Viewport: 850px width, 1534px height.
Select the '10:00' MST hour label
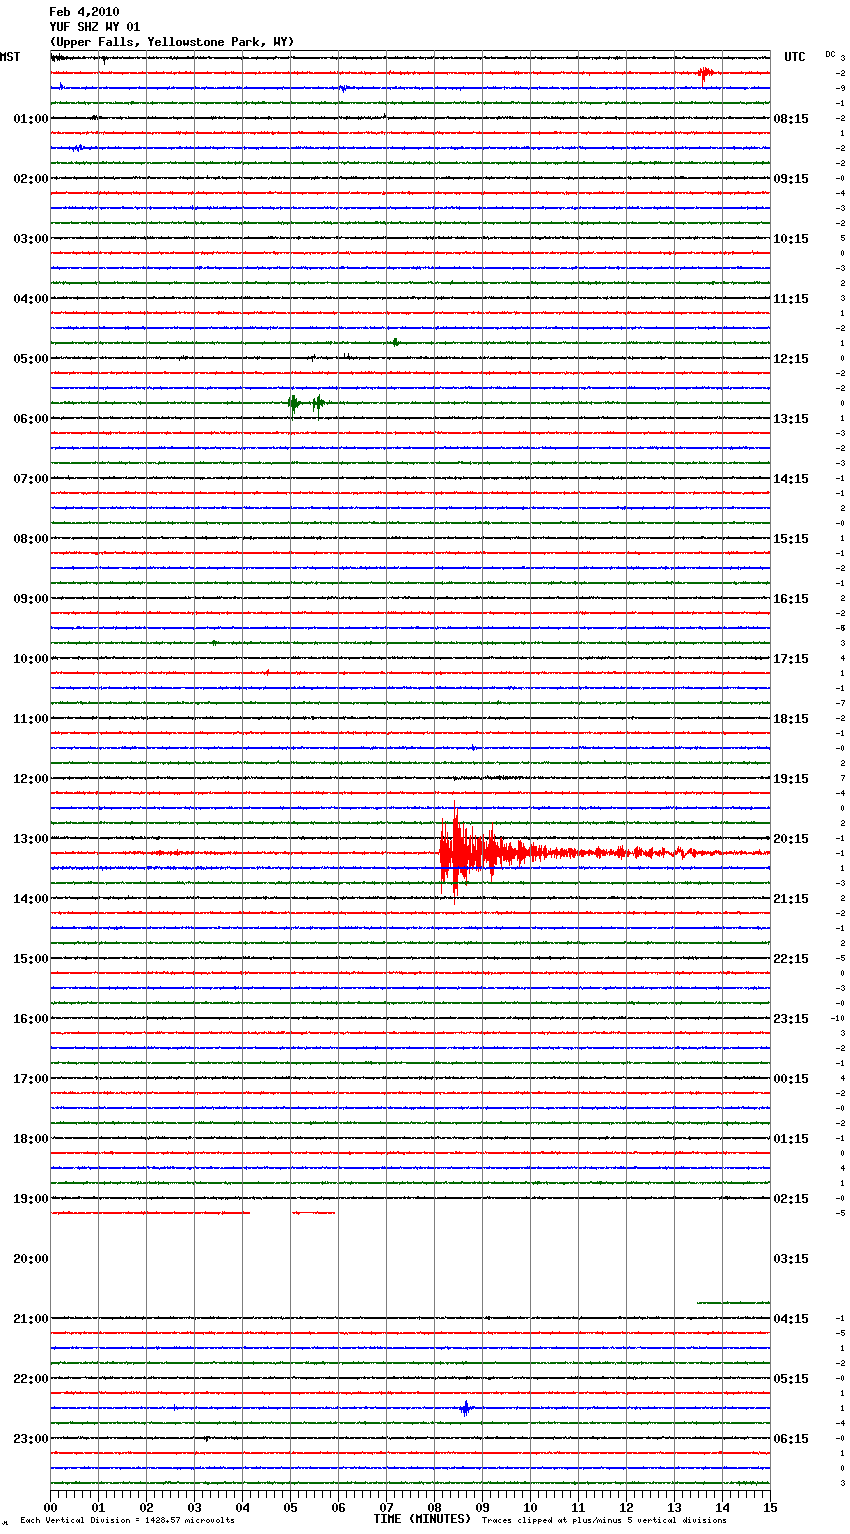point(30,659)
